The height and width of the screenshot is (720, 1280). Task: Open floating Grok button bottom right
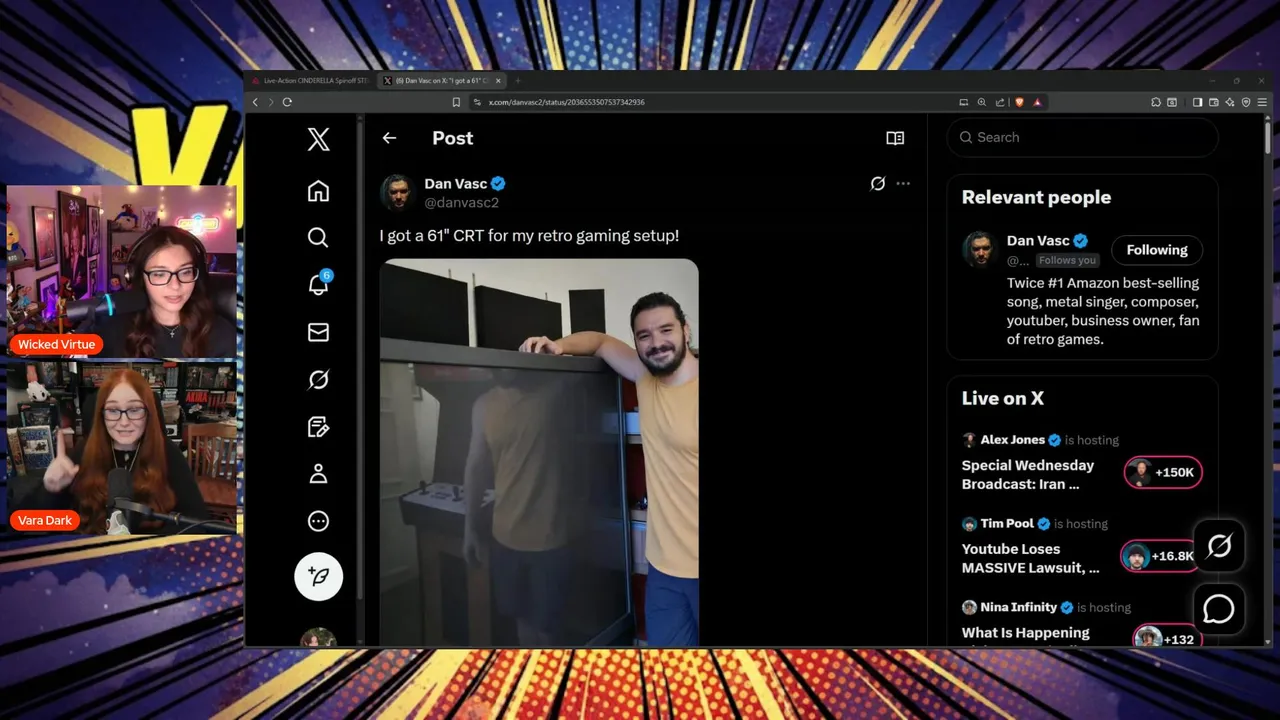coord(1219,545)
